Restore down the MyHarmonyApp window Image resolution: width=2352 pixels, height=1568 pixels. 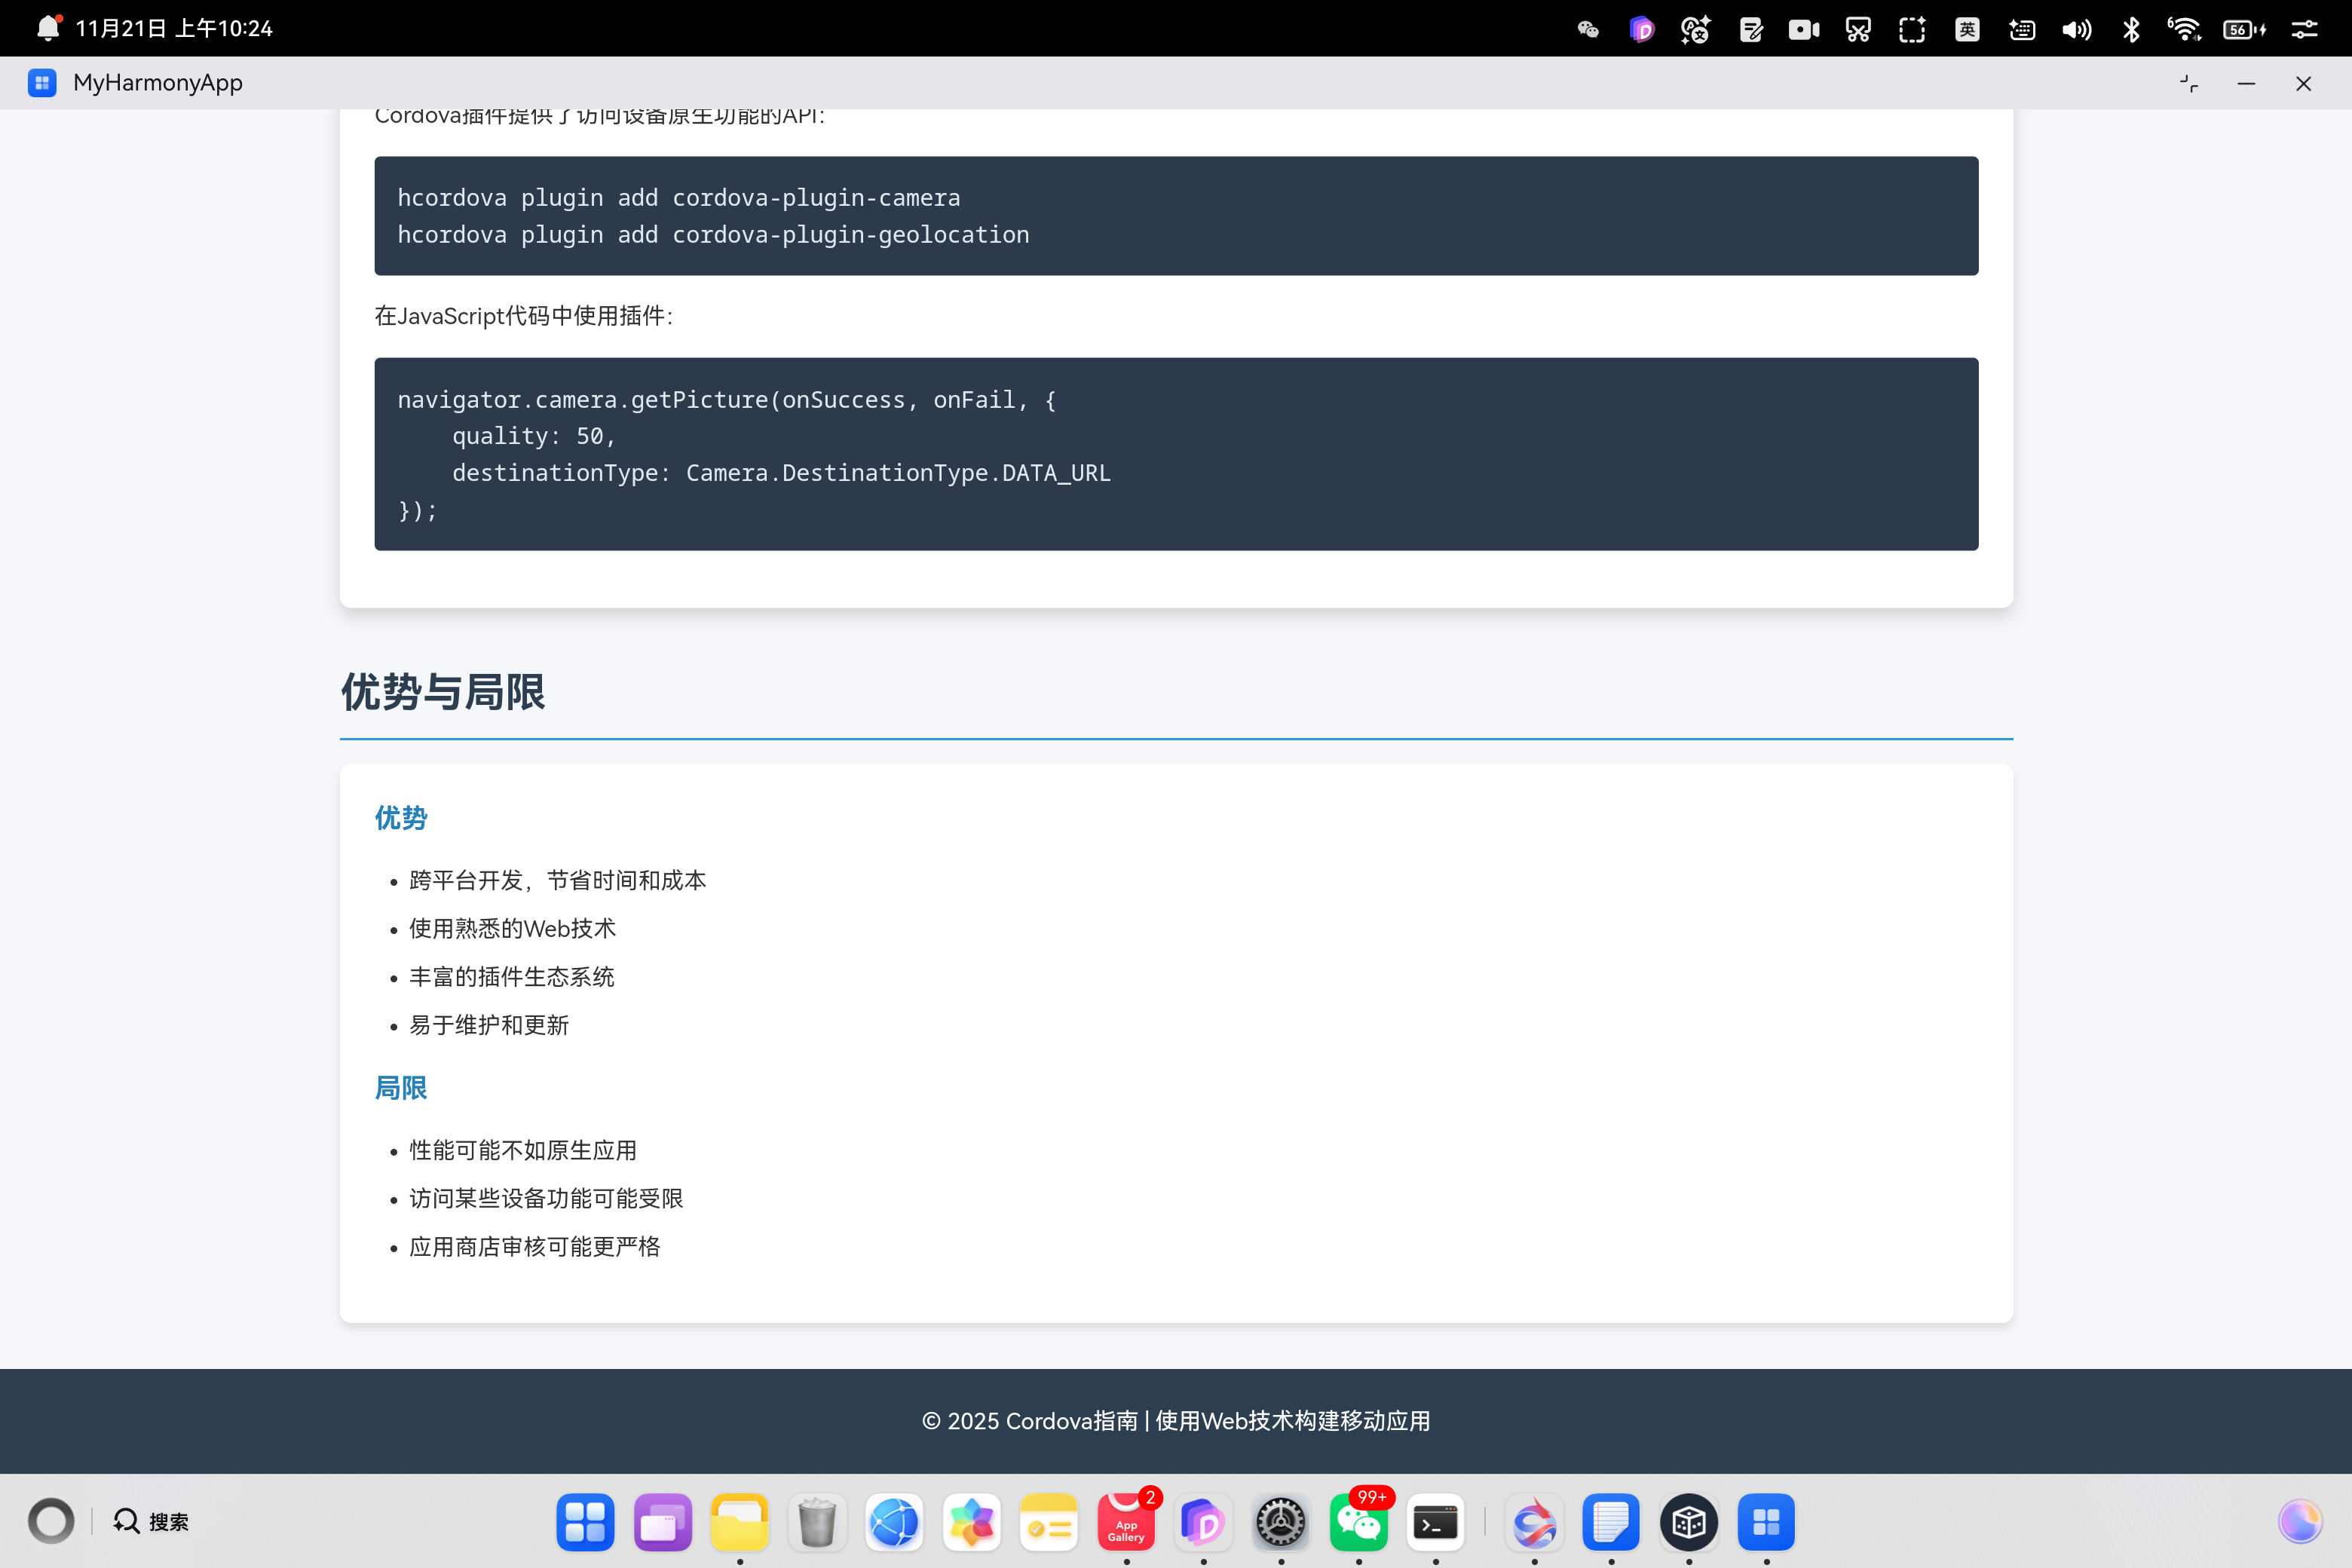point(2188,83)
